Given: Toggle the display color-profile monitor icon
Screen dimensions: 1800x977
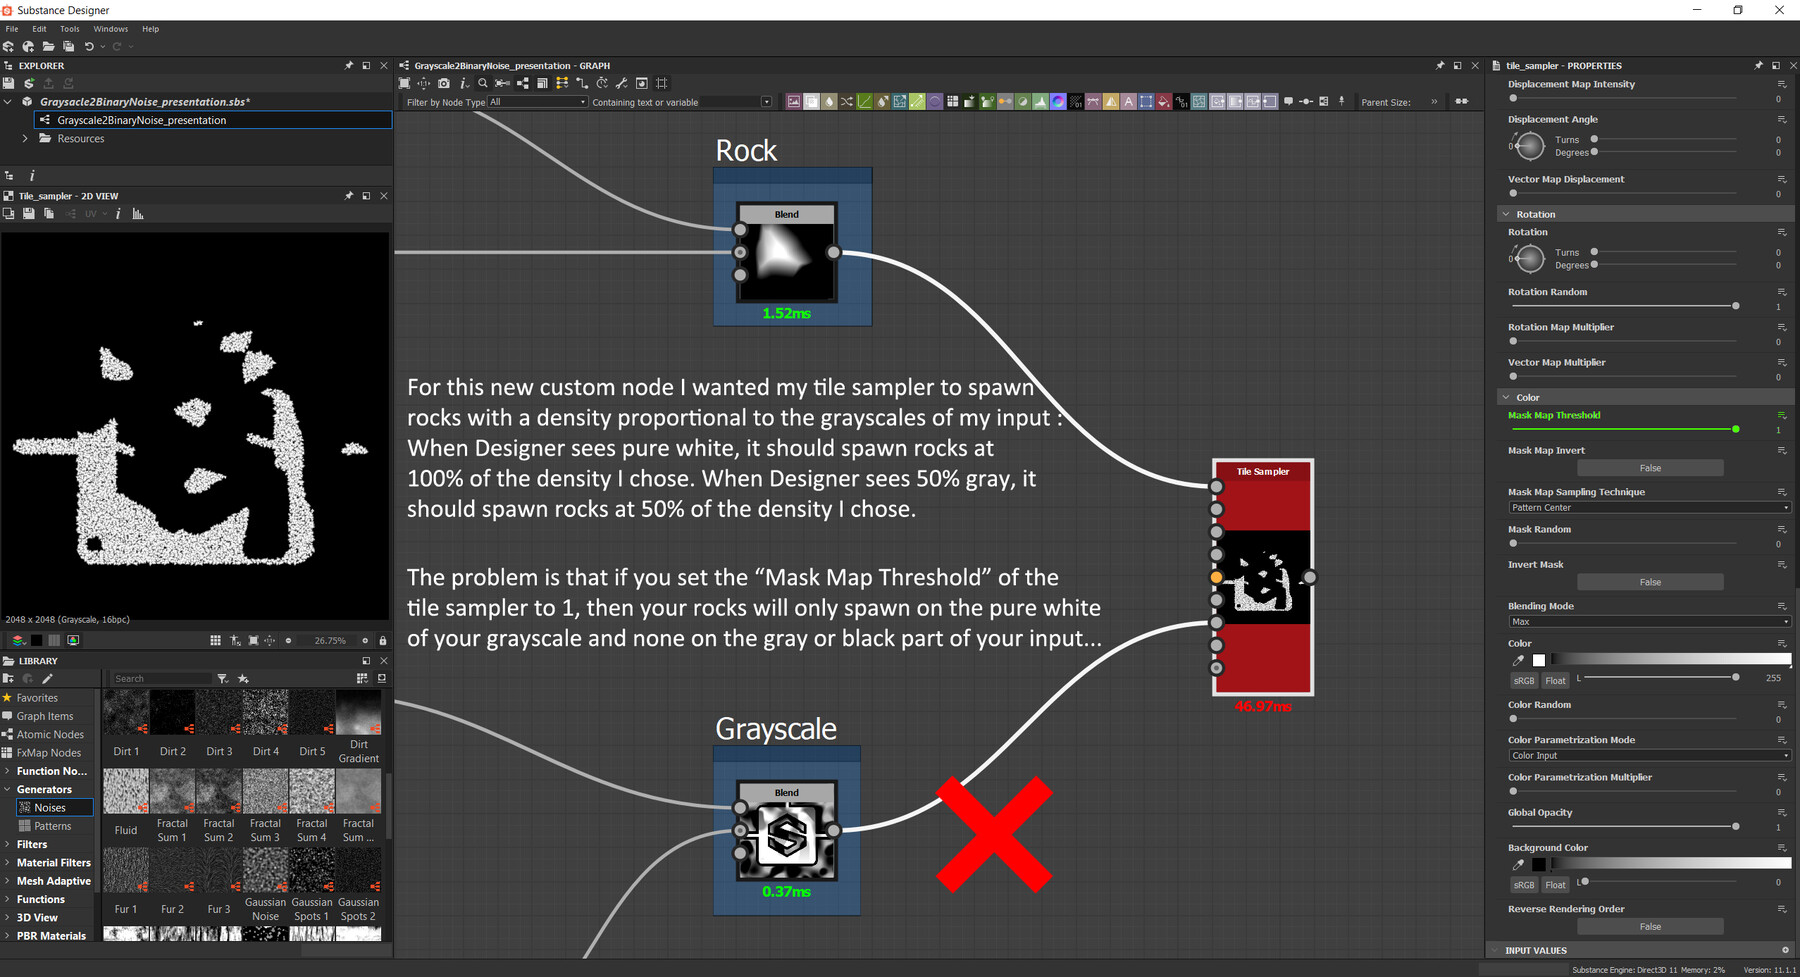Looking at the screenshot, I should [73, 640].
